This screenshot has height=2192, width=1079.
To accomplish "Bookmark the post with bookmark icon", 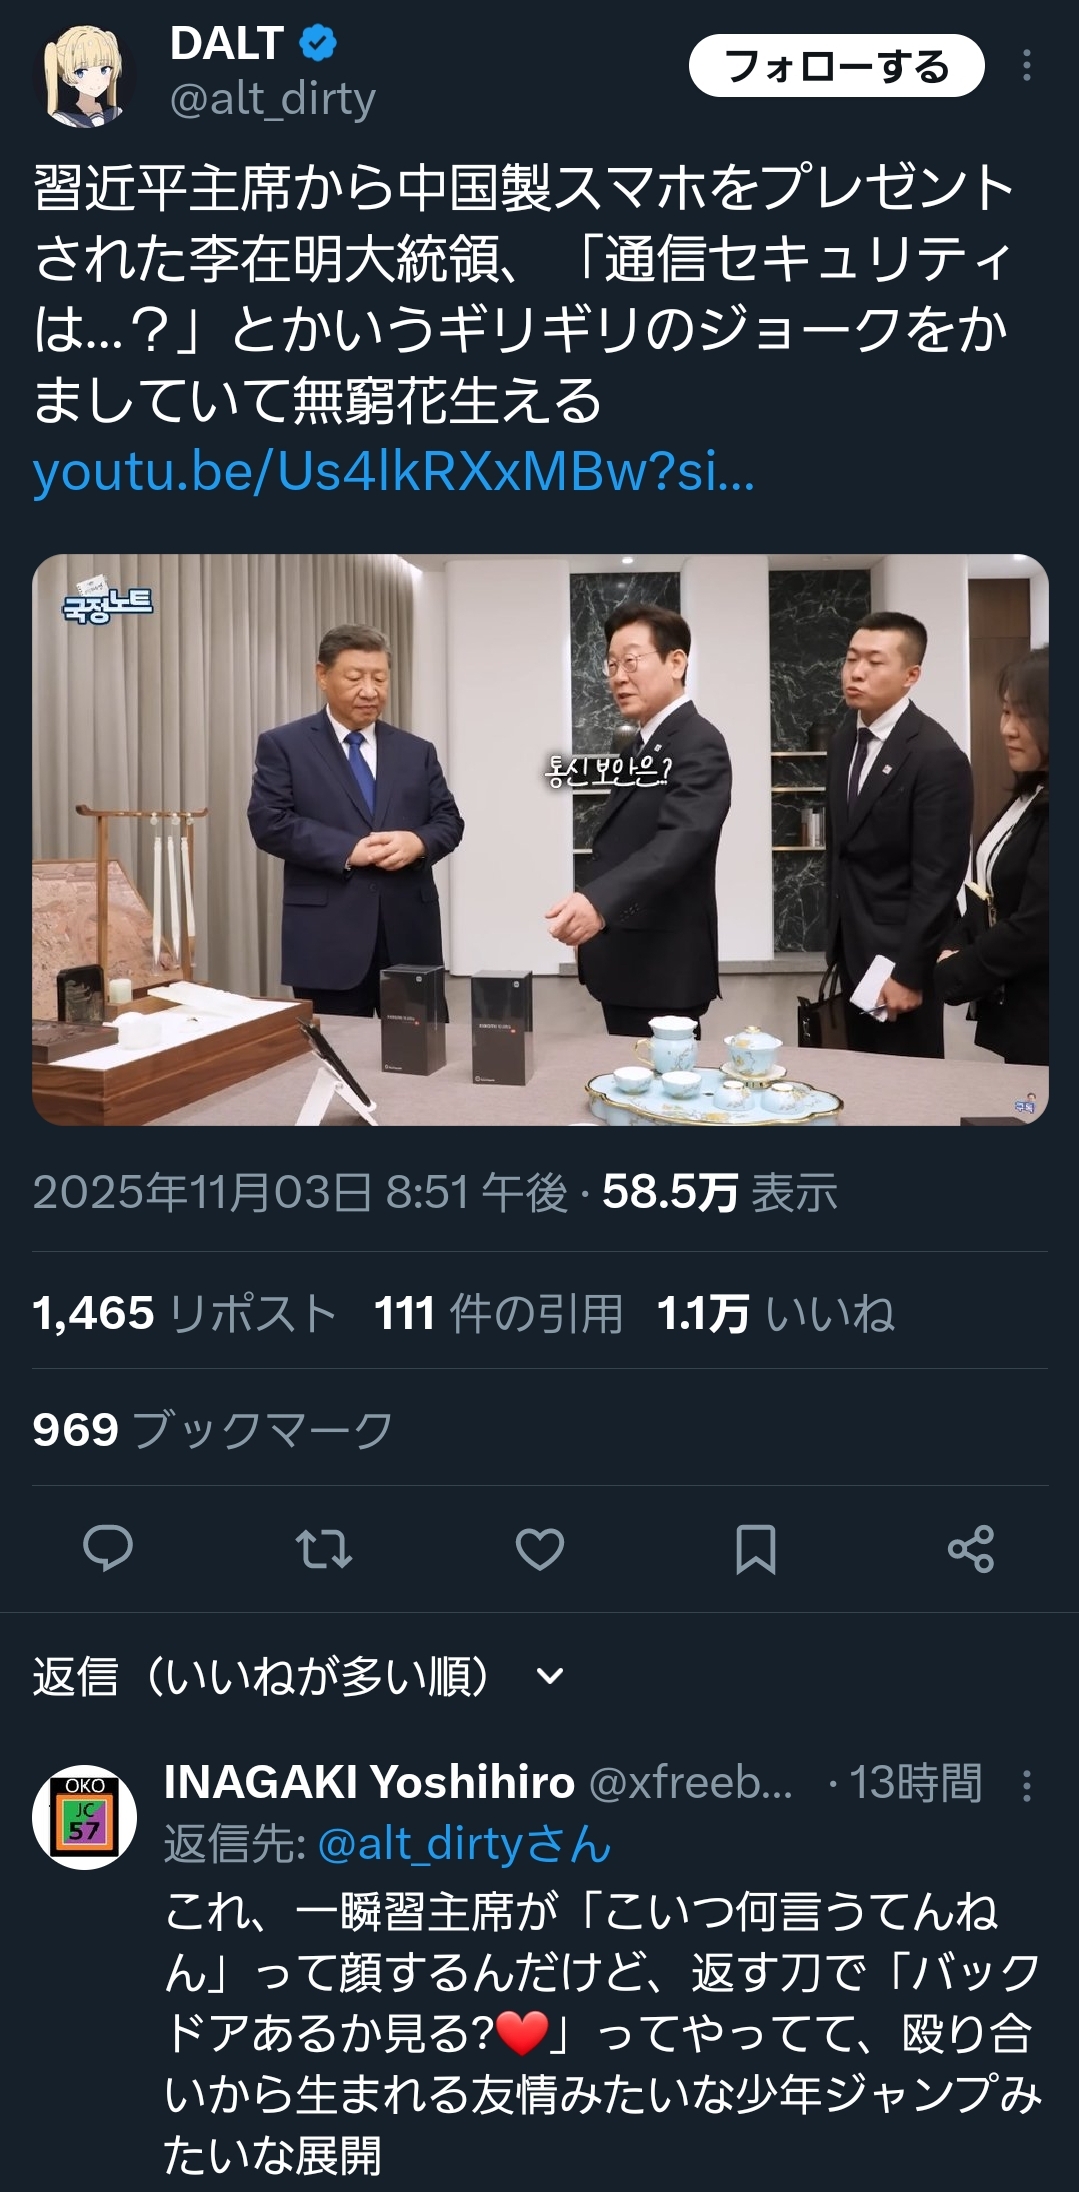I will point(755,1548).
